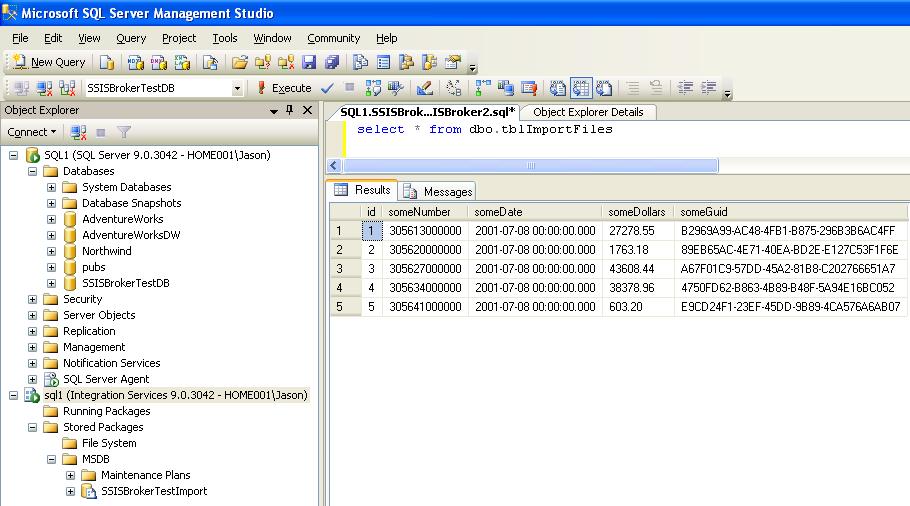Expand the AdventureWorks database node
This screenshot has width=910, height=506.
(52, 219)
